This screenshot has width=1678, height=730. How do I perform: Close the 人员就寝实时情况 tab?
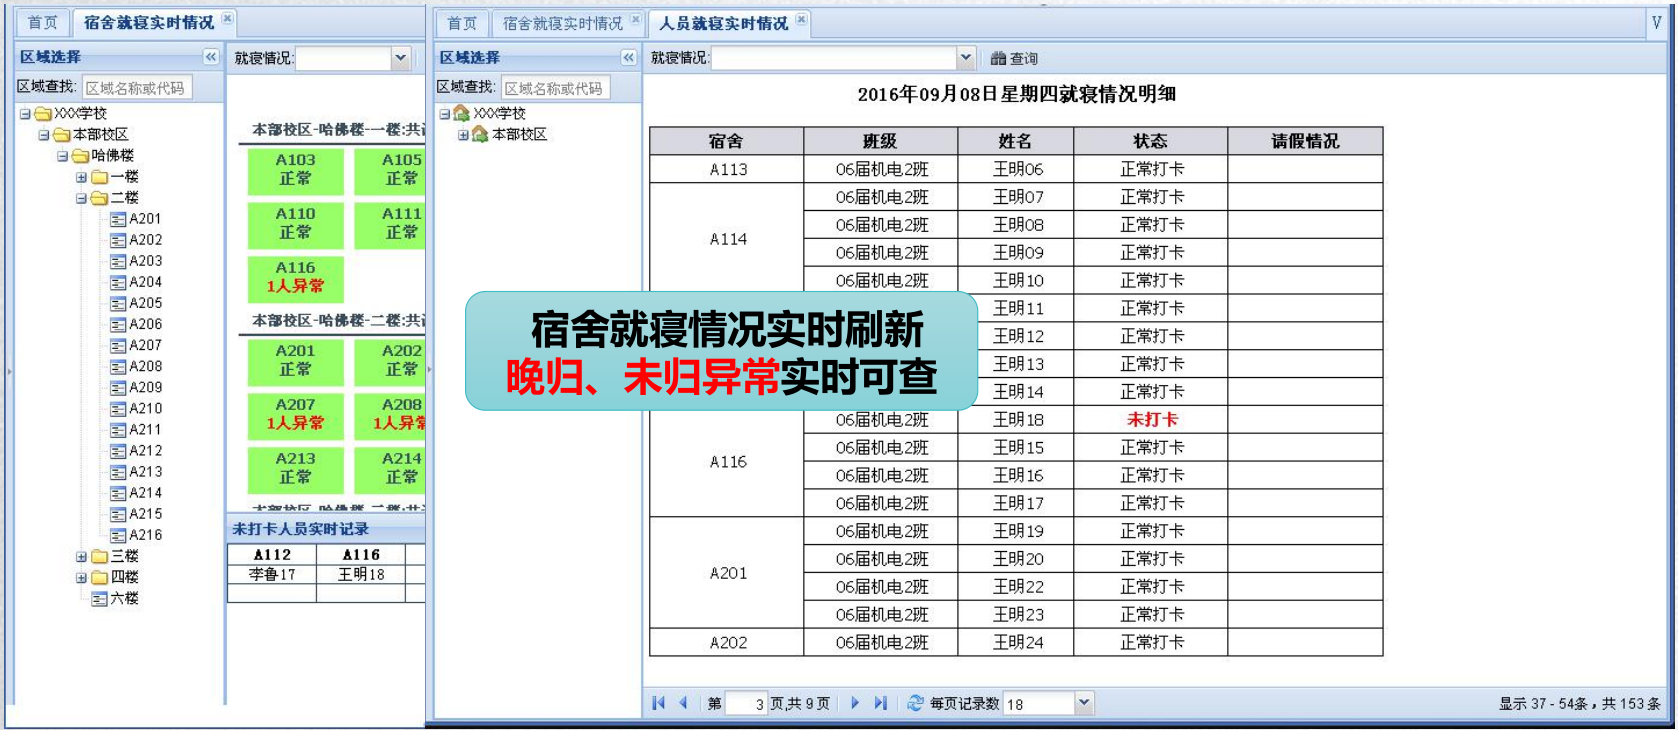click(801, 19)
